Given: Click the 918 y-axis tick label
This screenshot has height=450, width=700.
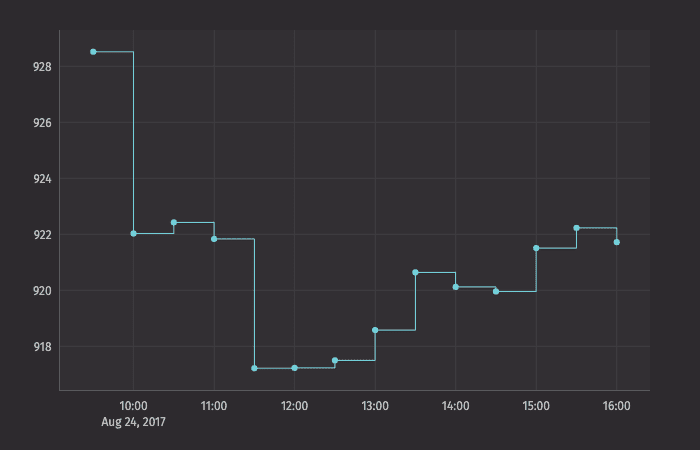Looking at the screenshot, I should (x=42, y=347).
